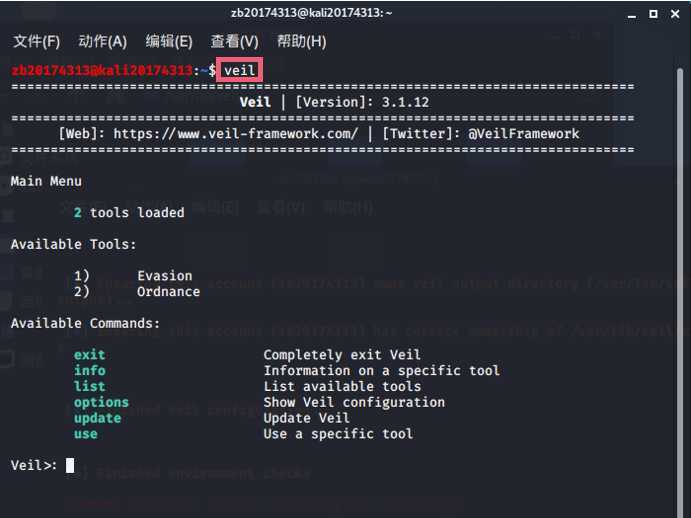Open the 动作(A) menu
Image resolution: width=691 pixels, height=518 pixels.
point(103,41)
